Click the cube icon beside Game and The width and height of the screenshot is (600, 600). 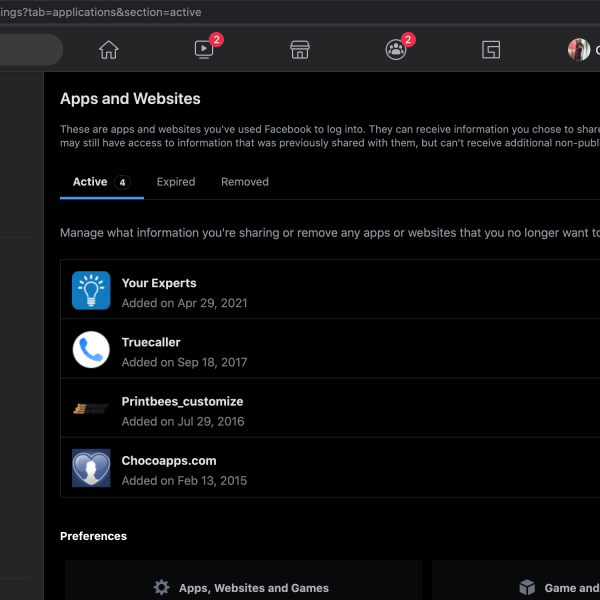click(527, 587)
